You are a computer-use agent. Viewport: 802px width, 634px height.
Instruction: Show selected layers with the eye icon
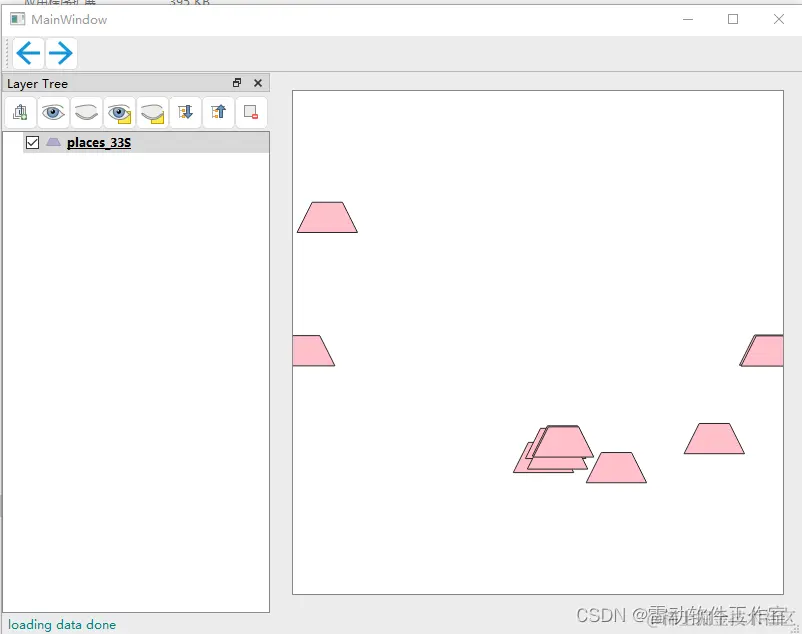[x=119, y=112]
